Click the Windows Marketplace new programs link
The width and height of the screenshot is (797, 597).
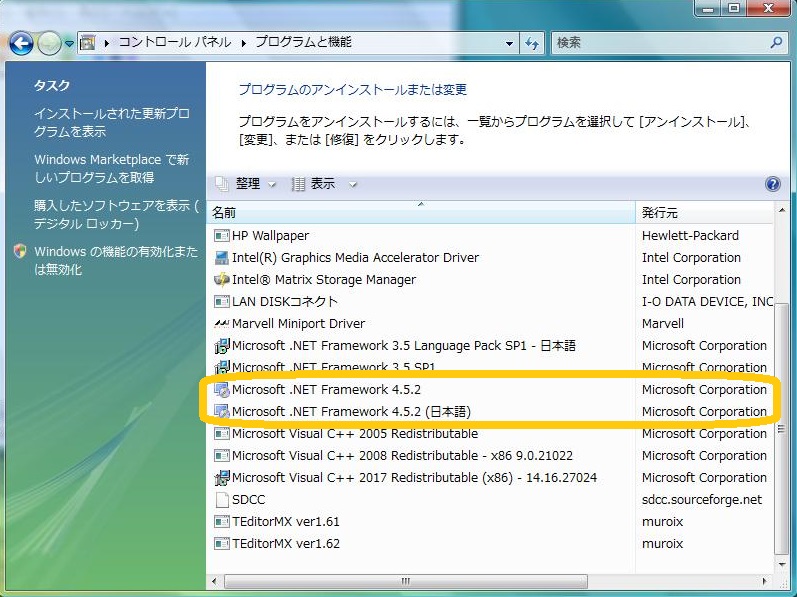(x=111, y=168)
